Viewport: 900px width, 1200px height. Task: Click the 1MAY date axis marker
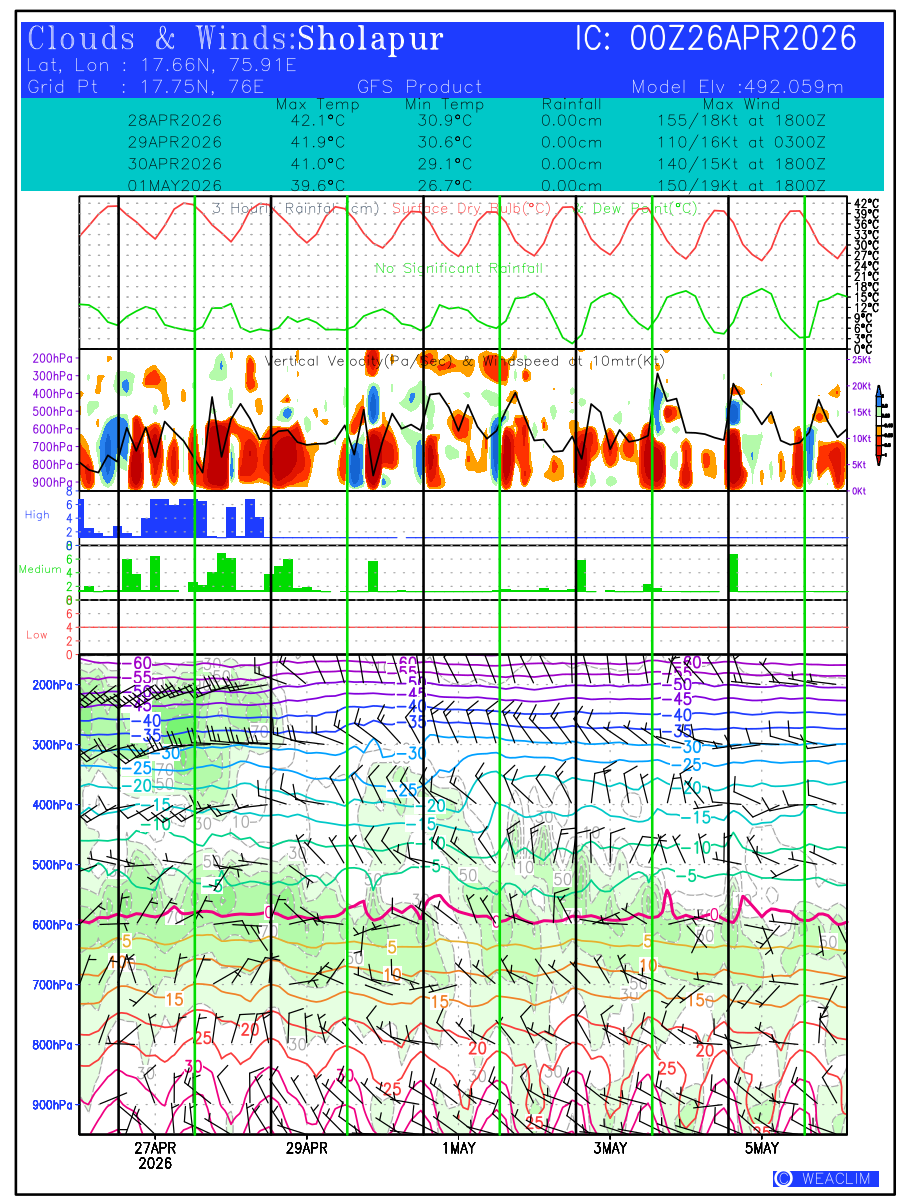(459, 1148)
